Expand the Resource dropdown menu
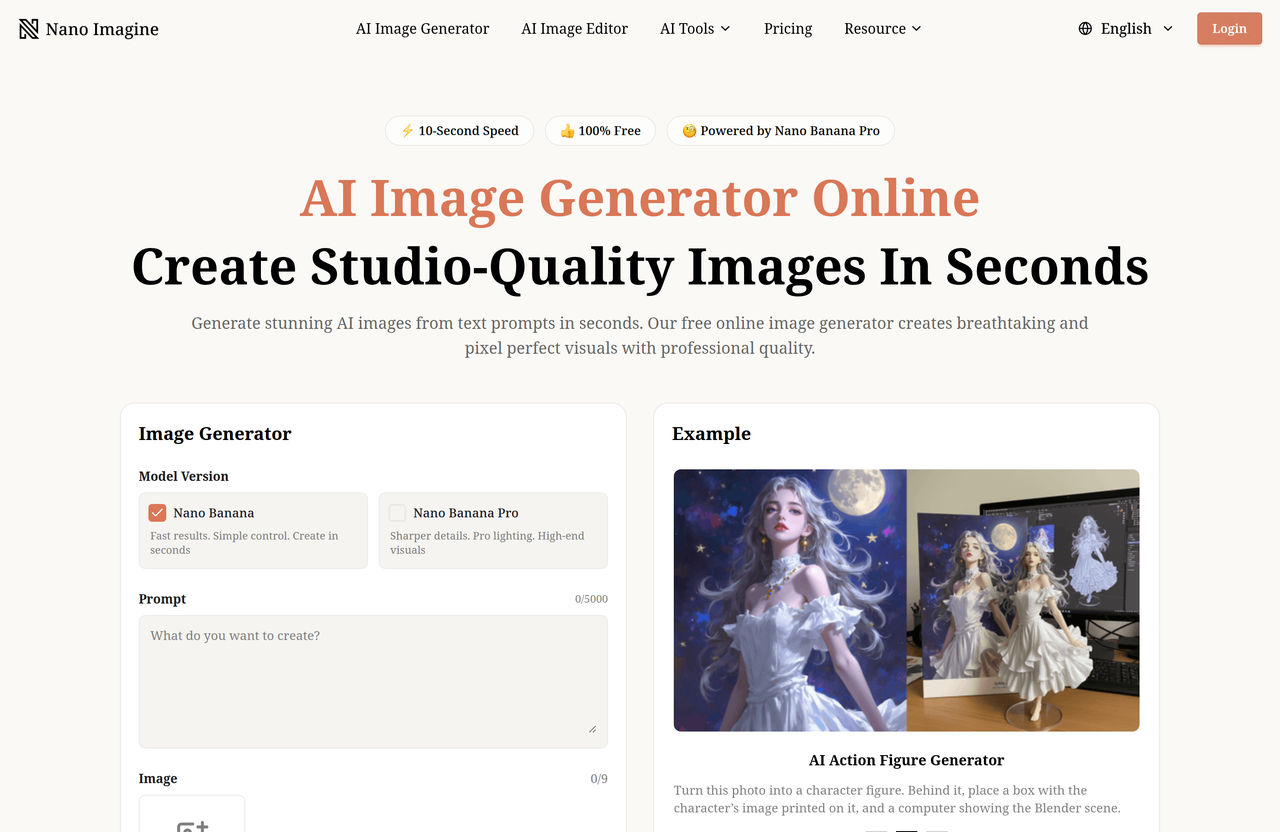This screenshot has height=832, width=1280. tap(883, 29)
